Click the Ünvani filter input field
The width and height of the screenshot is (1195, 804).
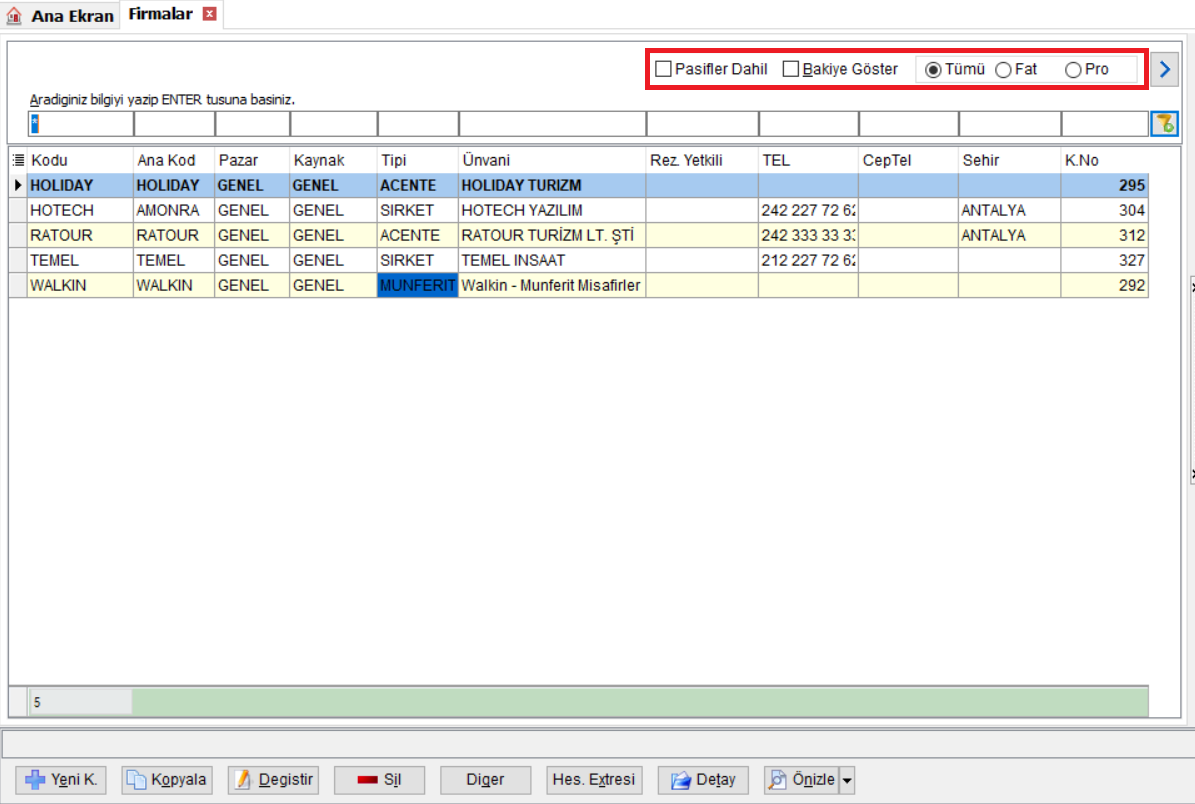(x=553, y=123)
